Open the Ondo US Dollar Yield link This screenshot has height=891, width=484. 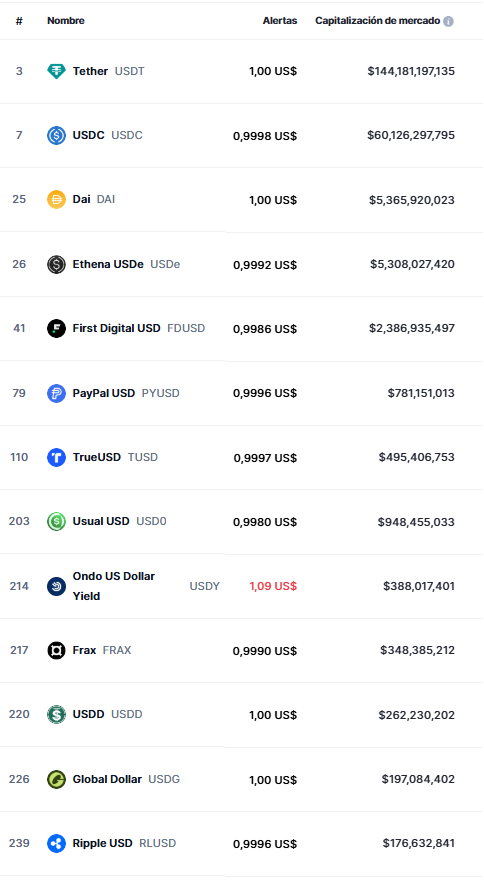tap(114, 586)
